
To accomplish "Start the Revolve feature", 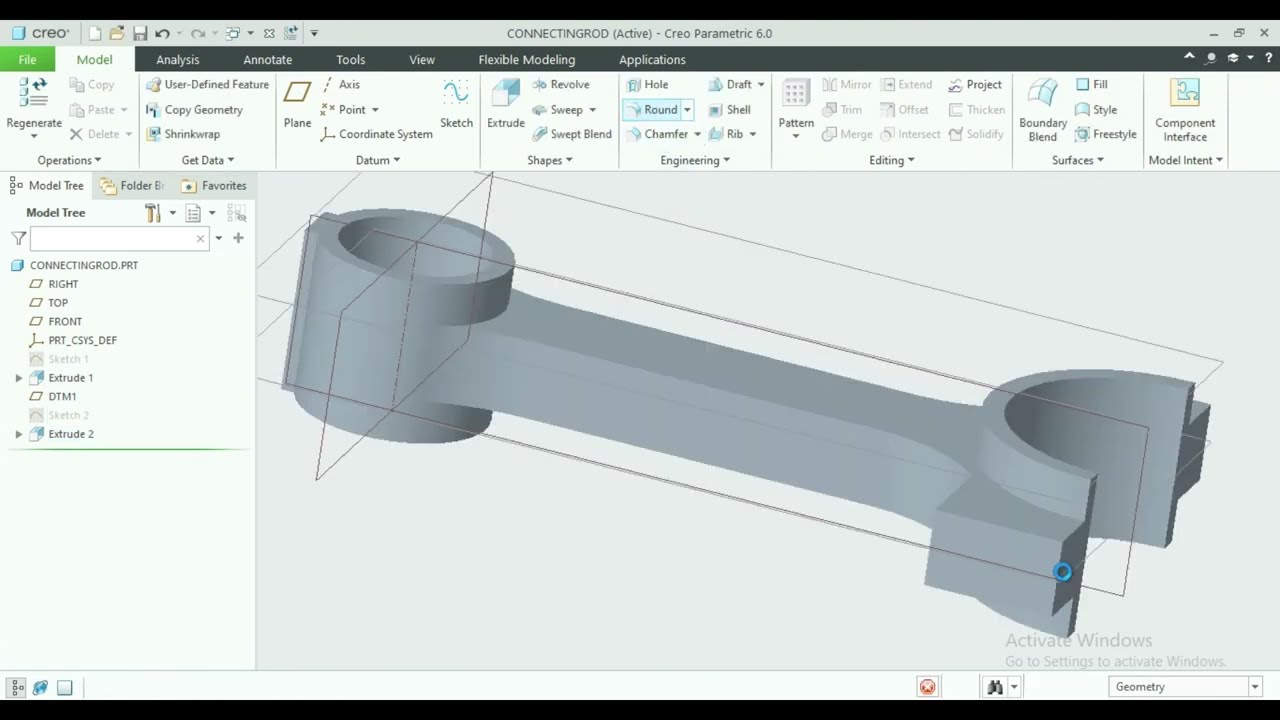I will (560, 85).
